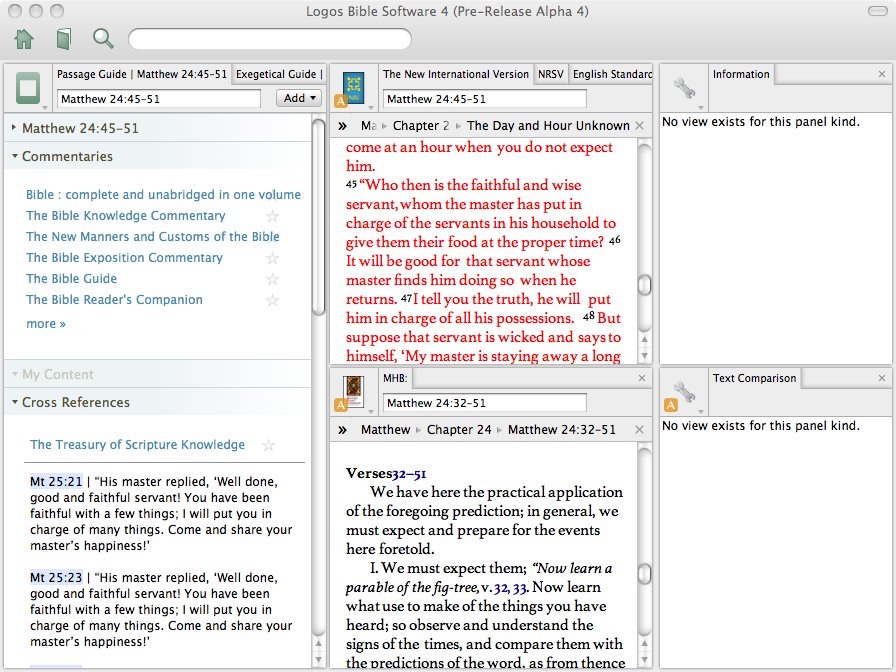Open The Bible Exposition Commentary link

pos(125,258)
